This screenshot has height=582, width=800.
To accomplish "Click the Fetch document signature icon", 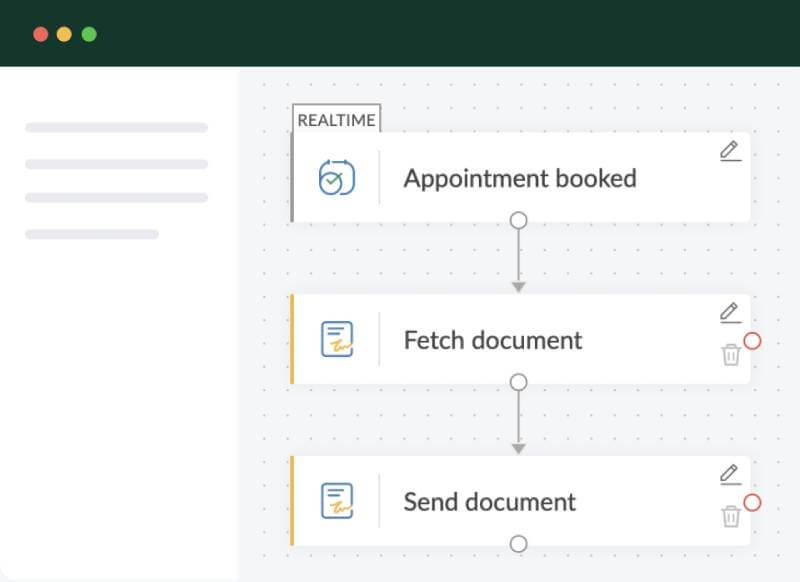I will [x=337, y=340].
